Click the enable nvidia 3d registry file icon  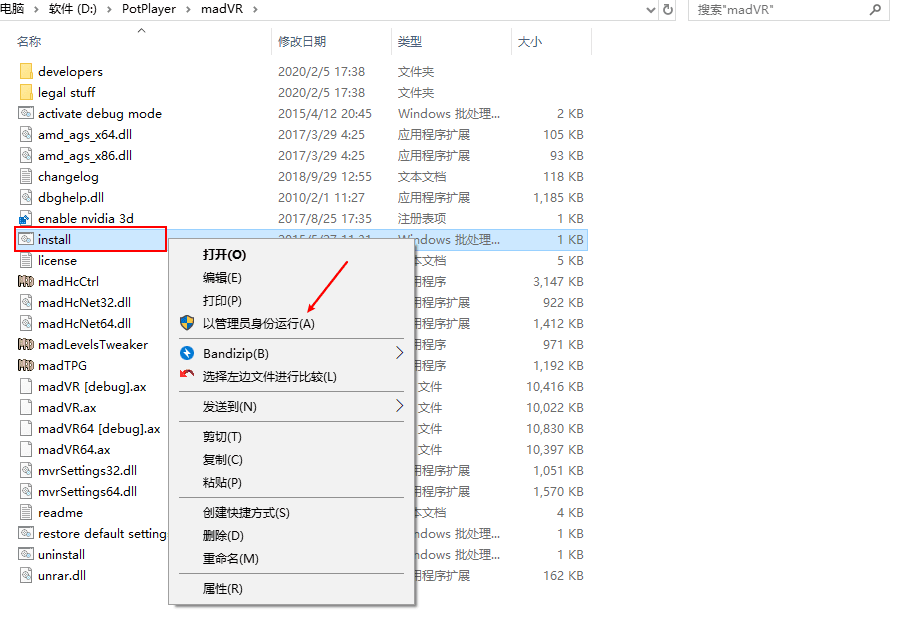[26, 219]
